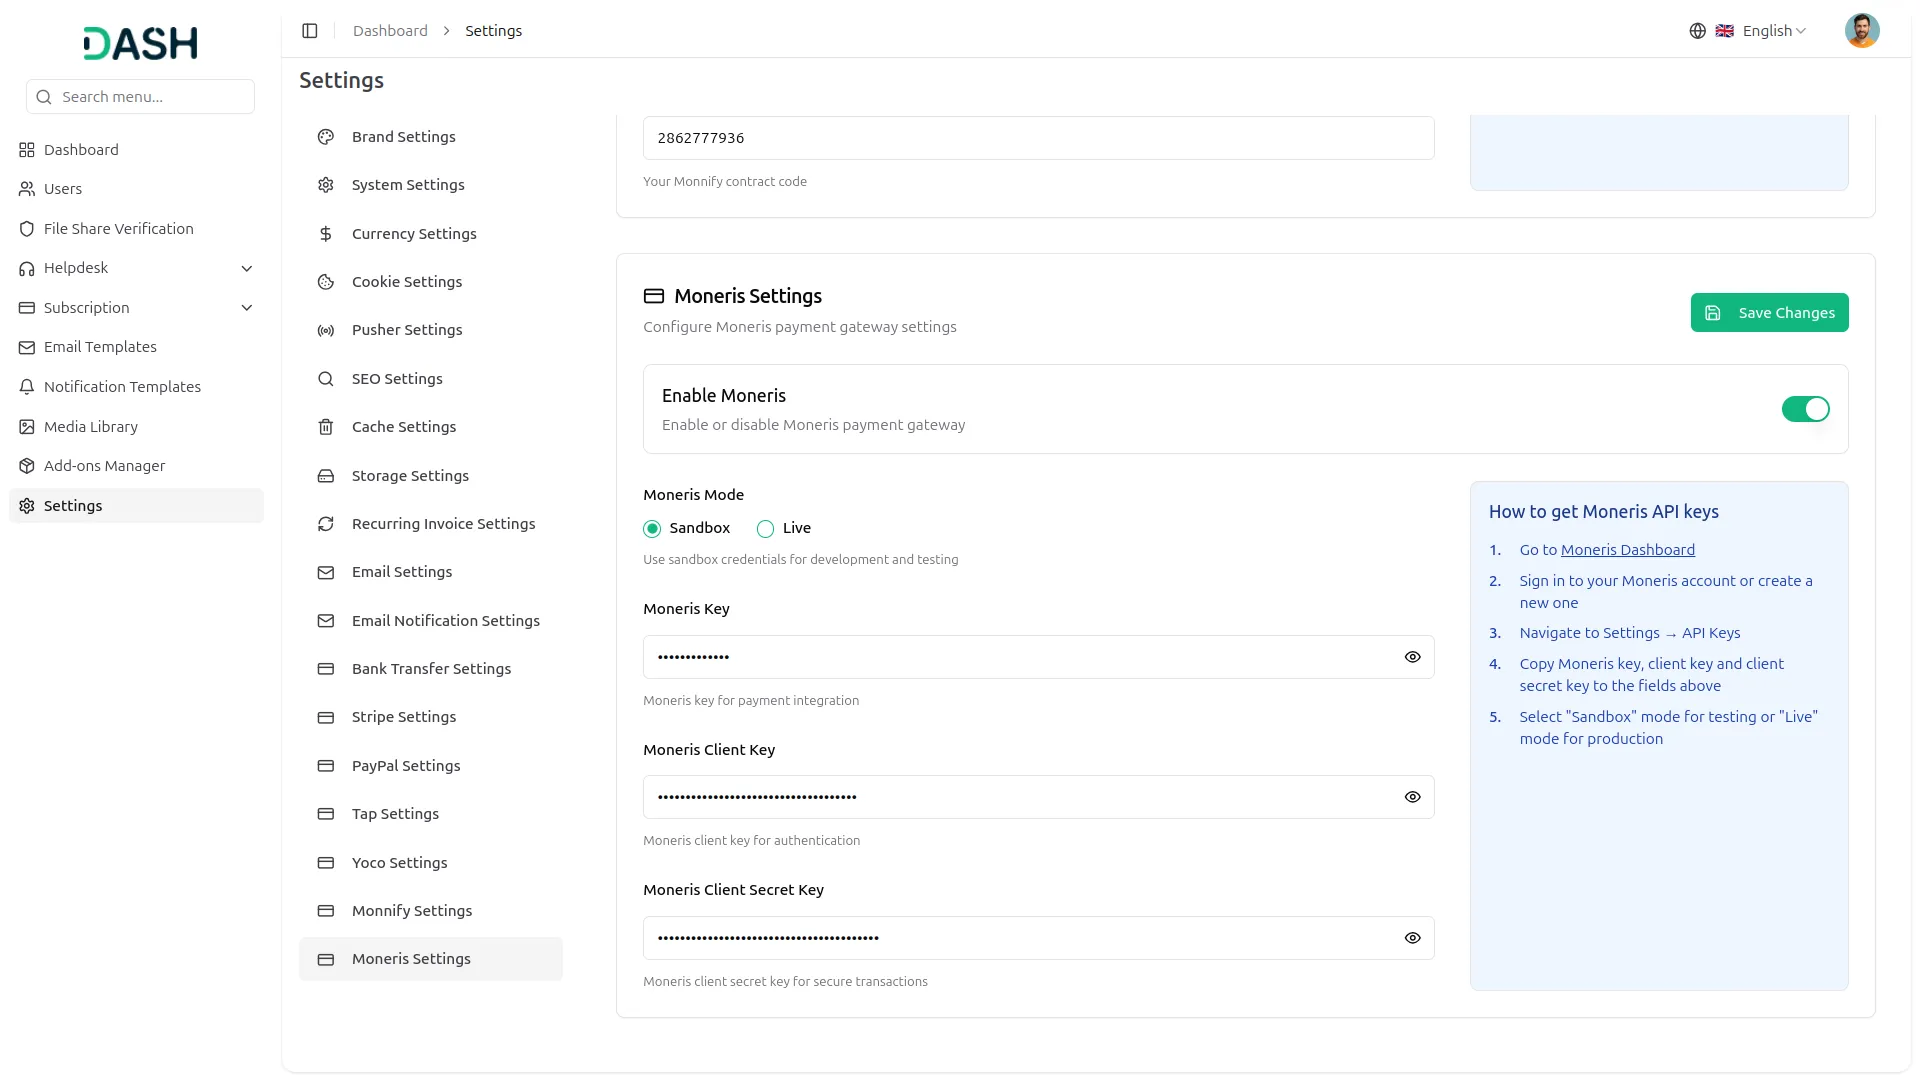Select Settings in the main sidebar
This screenshot has height=1080, width=1920.
136,506
